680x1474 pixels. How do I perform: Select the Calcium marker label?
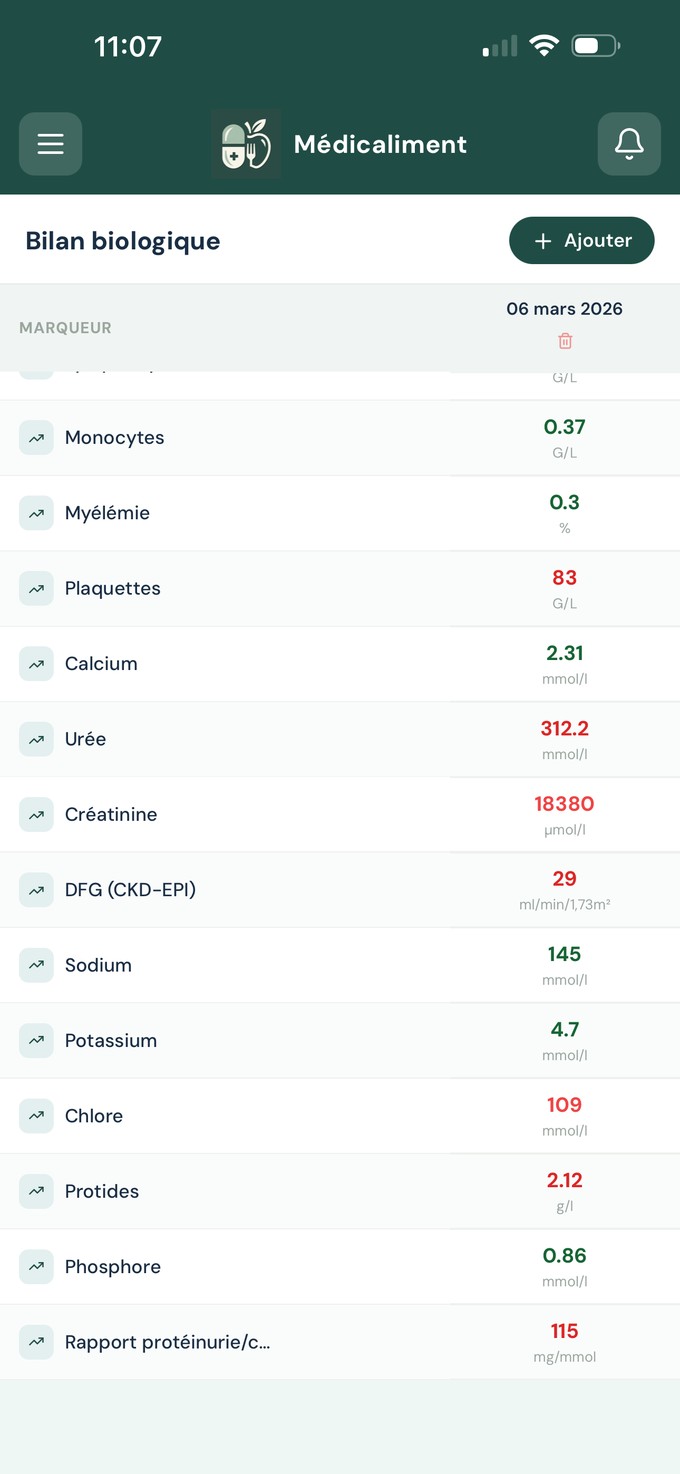pyautogui.click(x=101, y=664)
